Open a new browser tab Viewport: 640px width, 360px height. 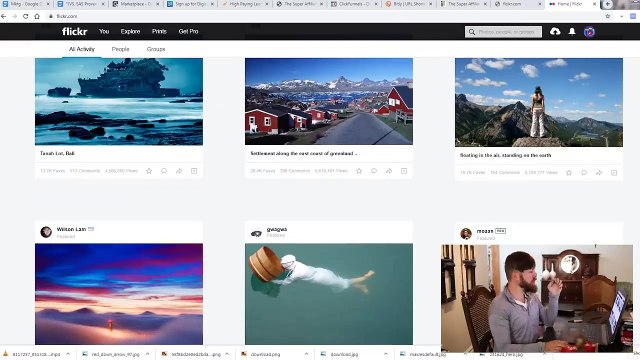(607, 4)
